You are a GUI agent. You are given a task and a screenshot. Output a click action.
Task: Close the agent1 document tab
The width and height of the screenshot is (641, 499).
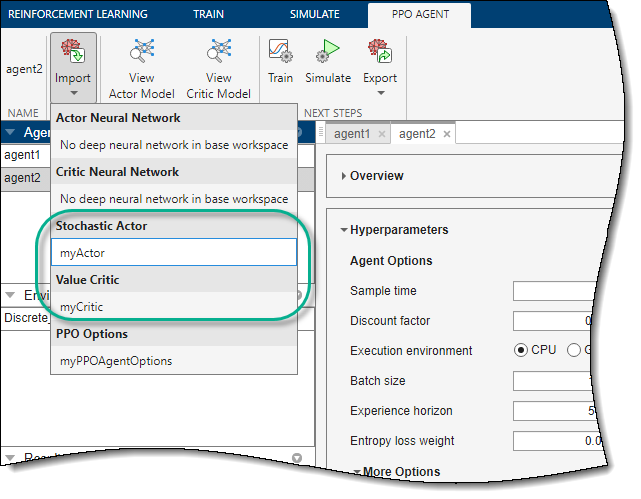click(x=381, y=134)
